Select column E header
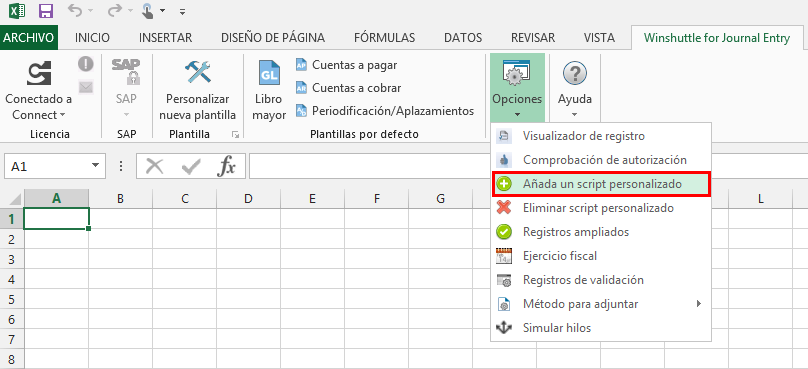The width and height of the screenshot is (808, 369). 312,198
